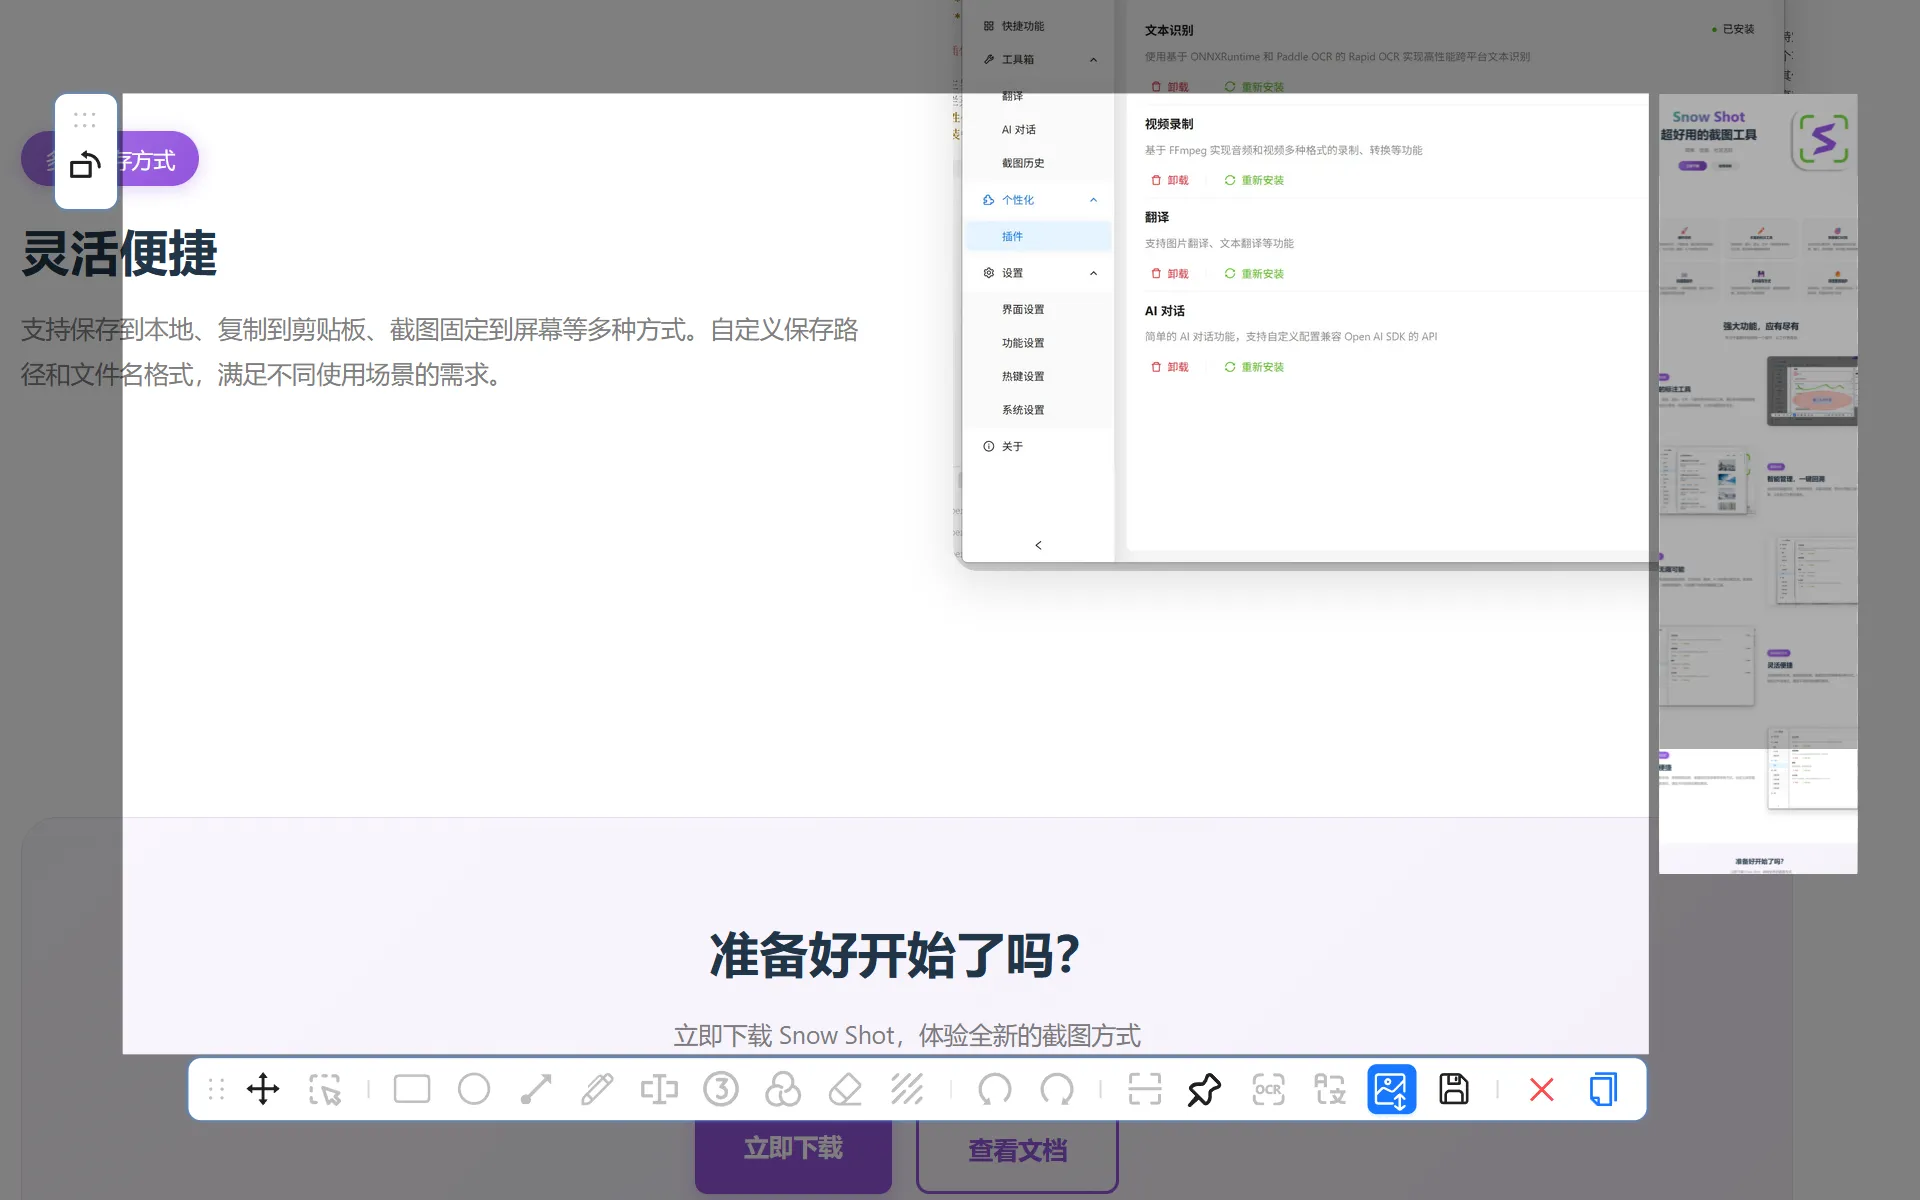Run OCR text recognition on the screenshot
1920x1200 pixels.
tap(1268, 1089)
